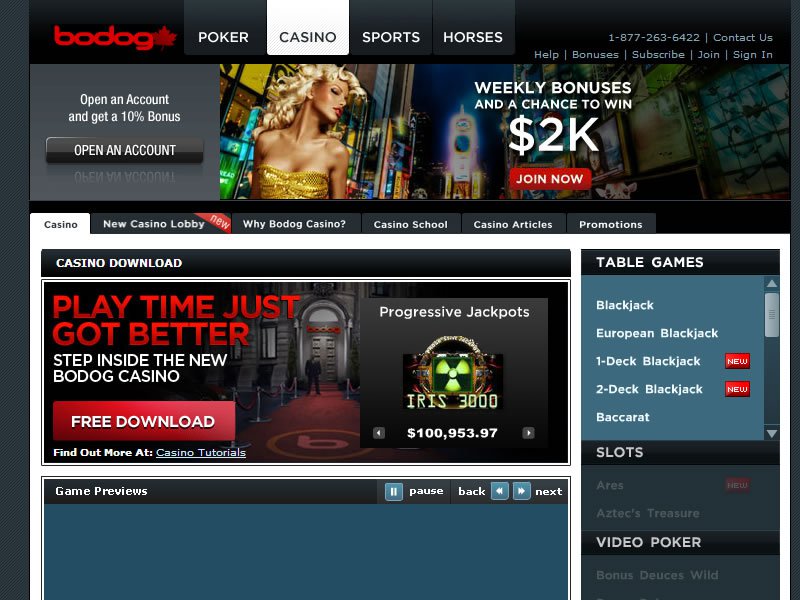
Task: Click the $100,953.97 jackpot amount
Action: (452, 433)
